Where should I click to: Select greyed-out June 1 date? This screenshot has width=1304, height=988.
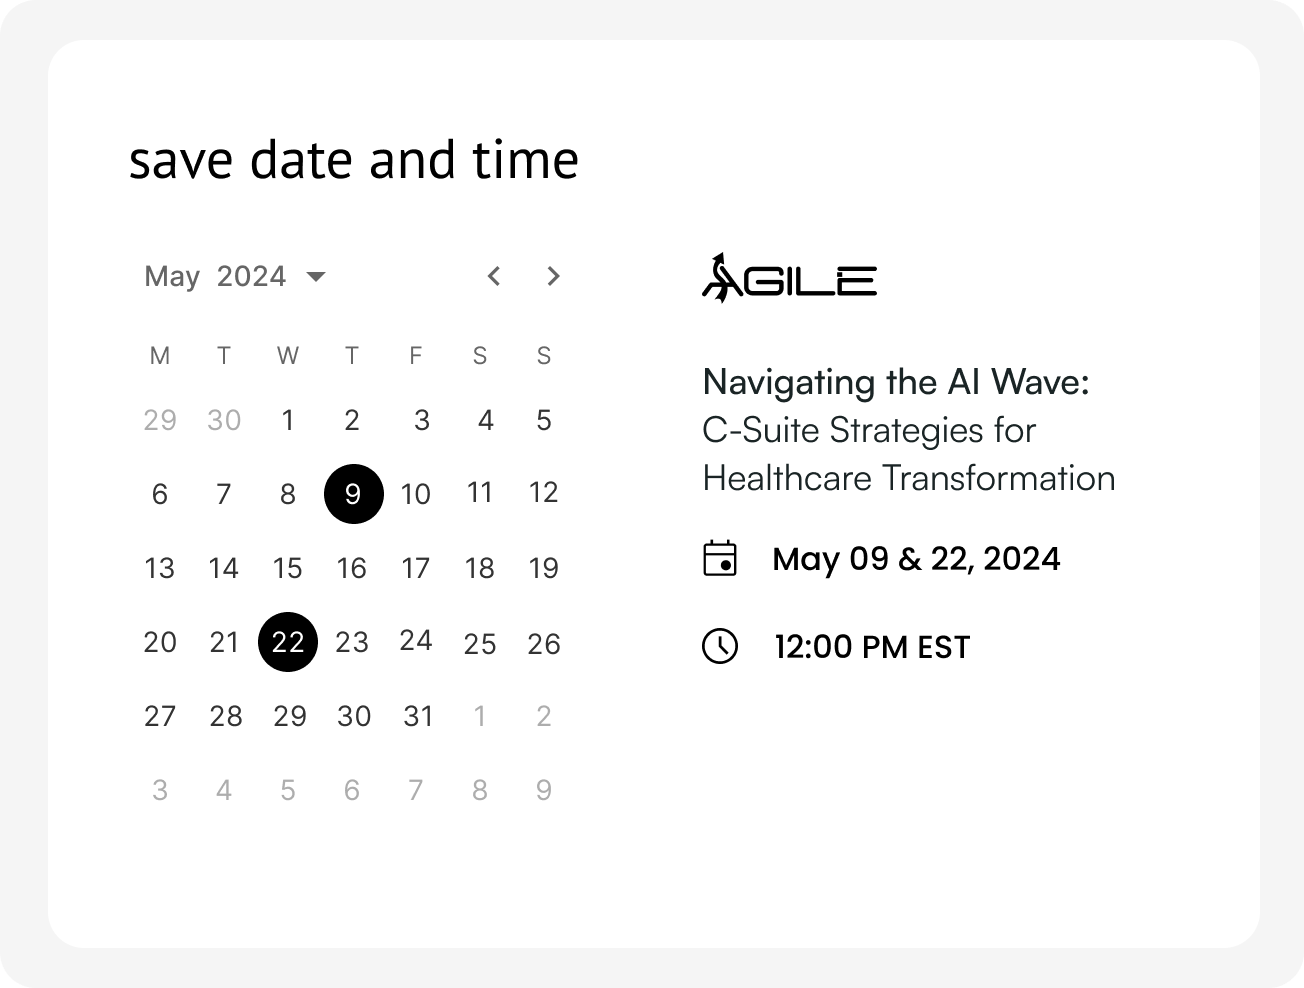pyautogui.click(x=480, y=716)
